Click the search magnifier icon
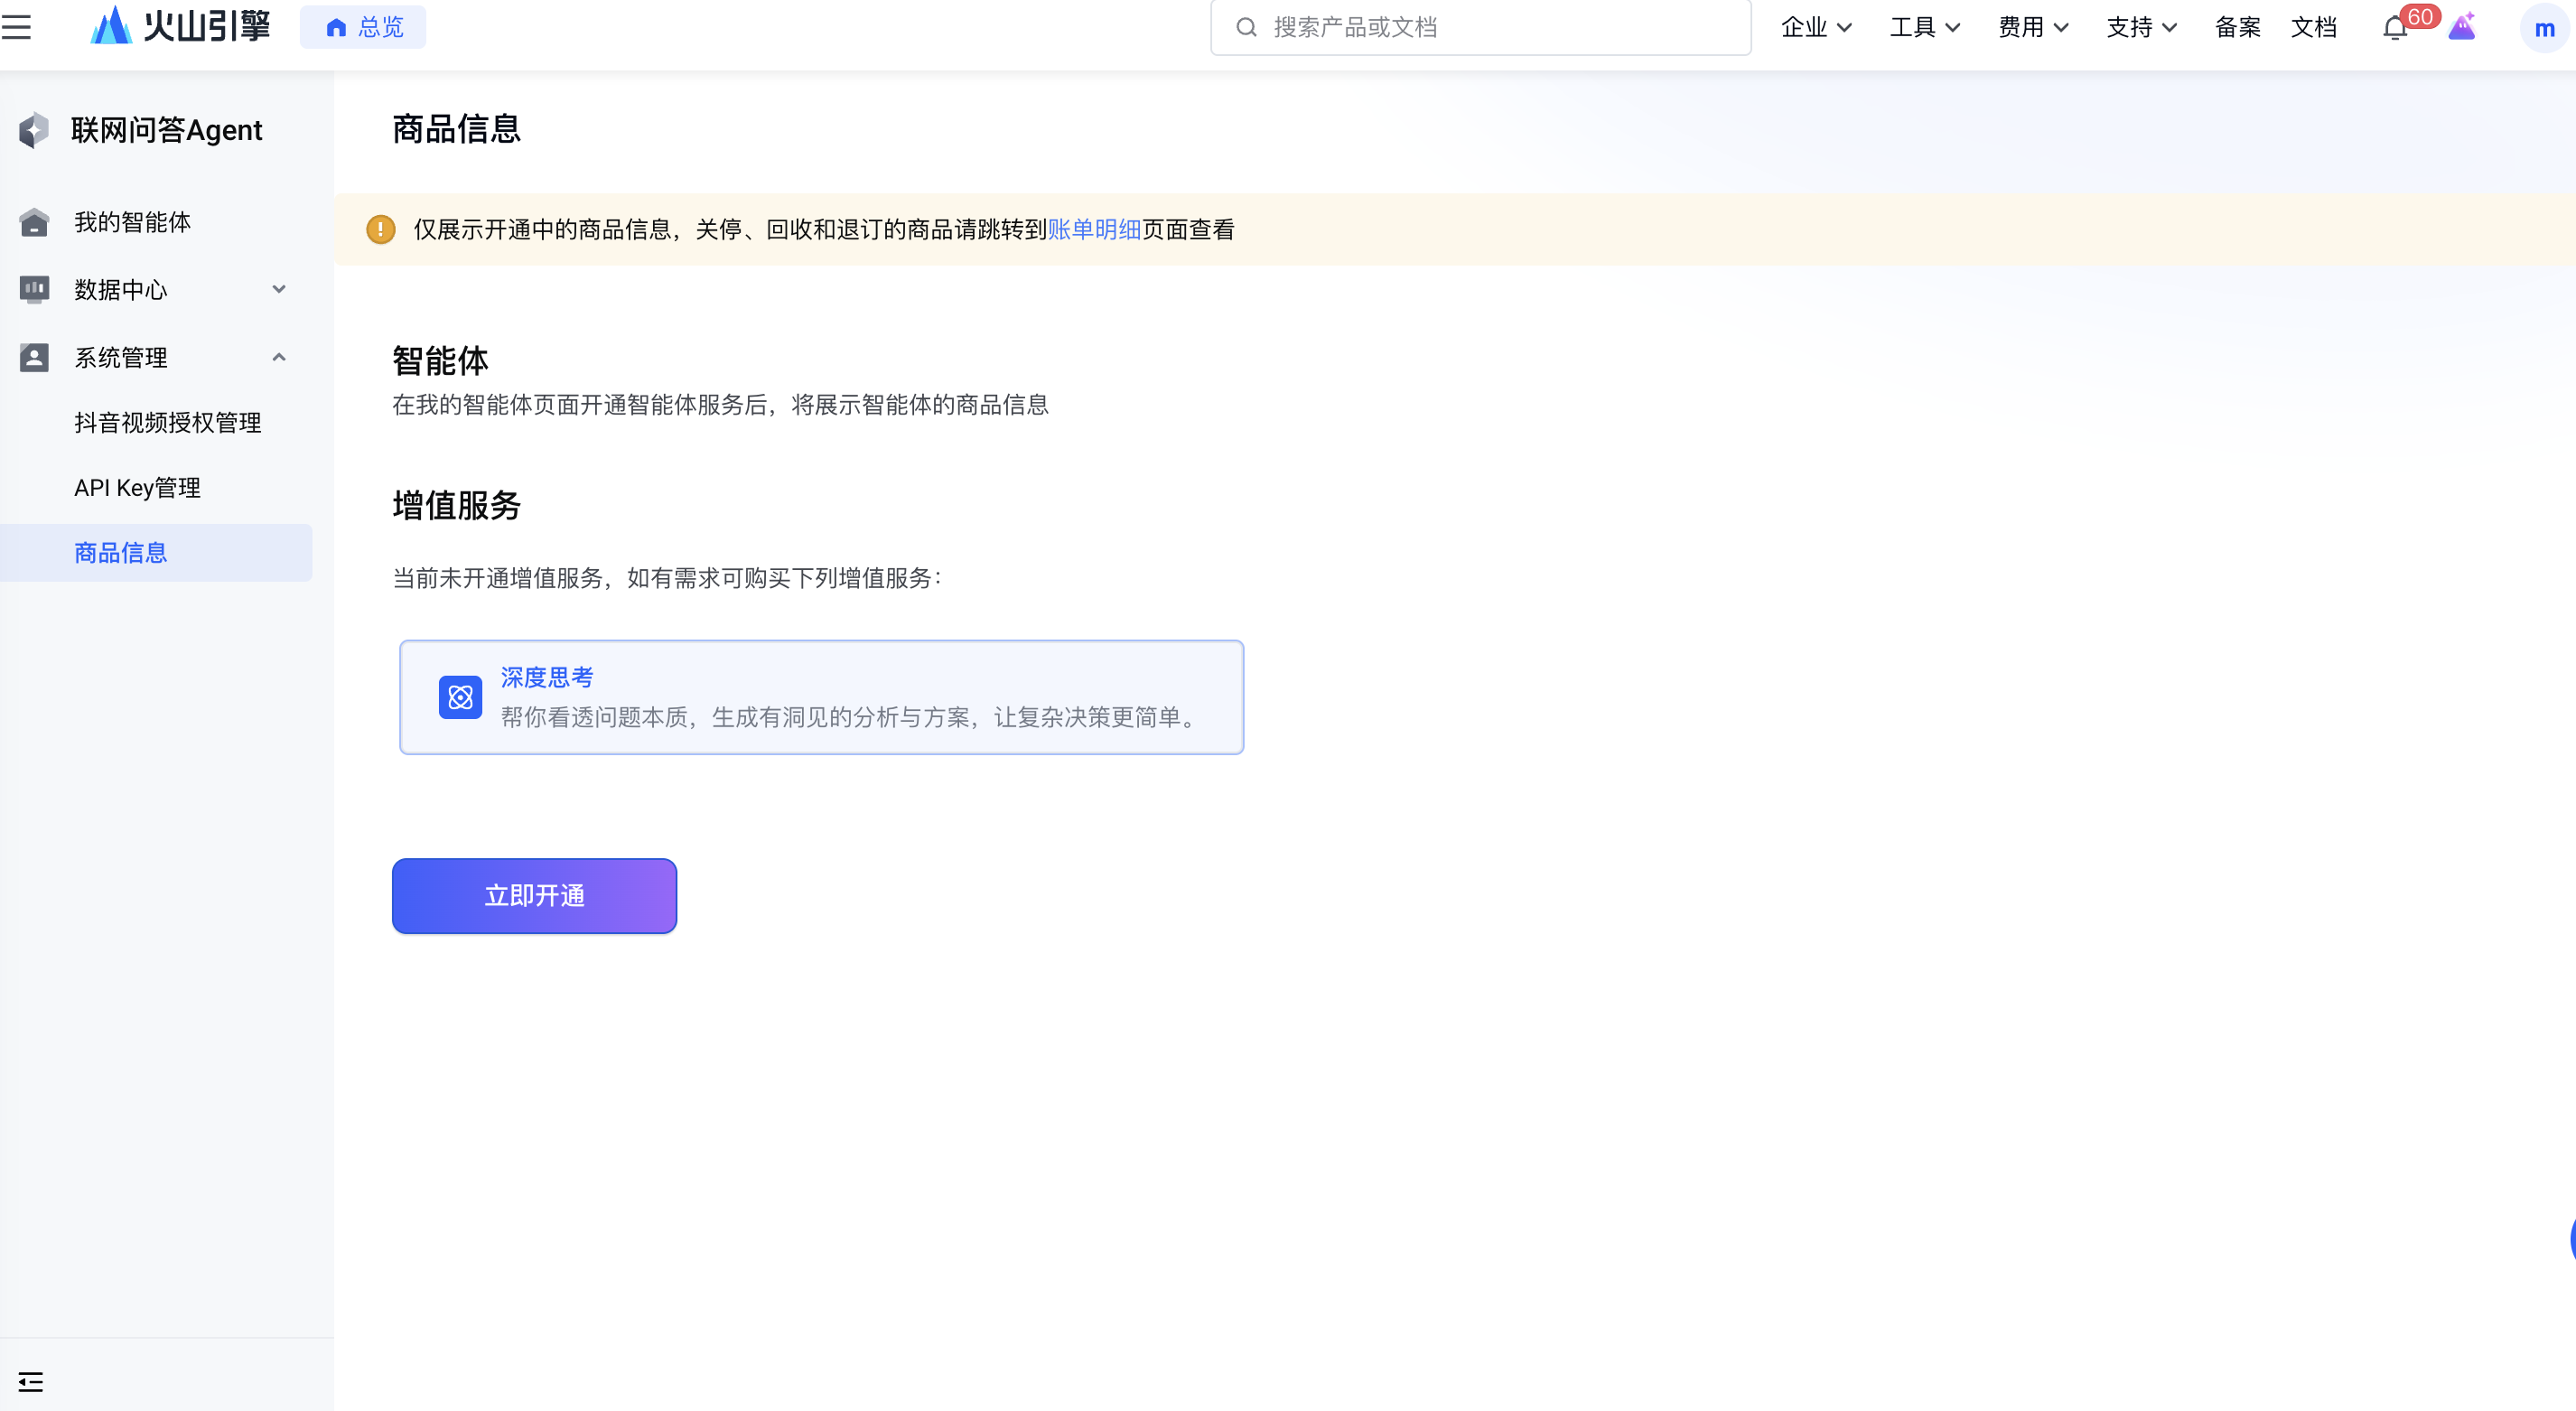 pyautogui.click(x=1246, y=27)
